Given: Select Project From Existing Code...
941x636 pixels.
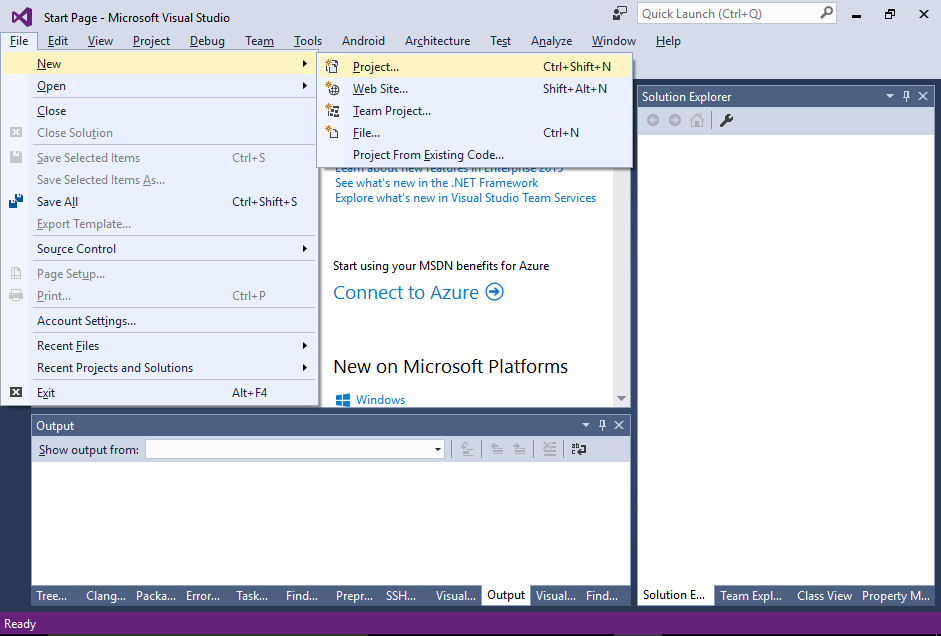Looking at the screenshot, I should tap(474, 155).
